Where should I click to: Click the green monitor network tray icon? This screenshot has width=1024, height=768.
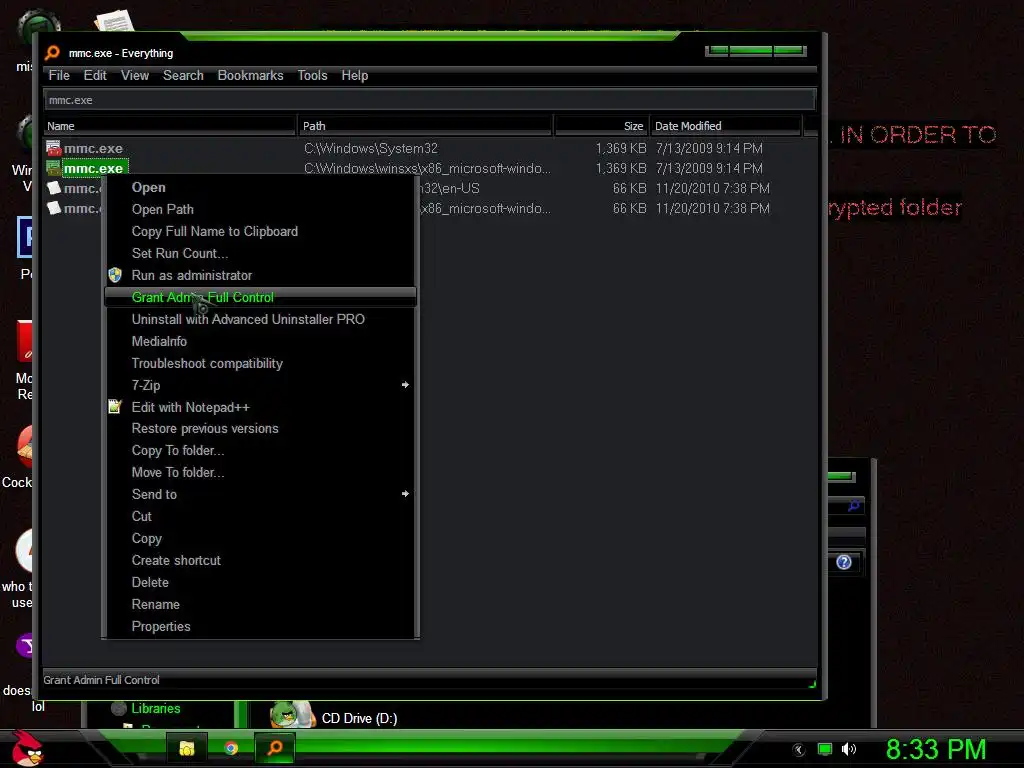point(825,749)
